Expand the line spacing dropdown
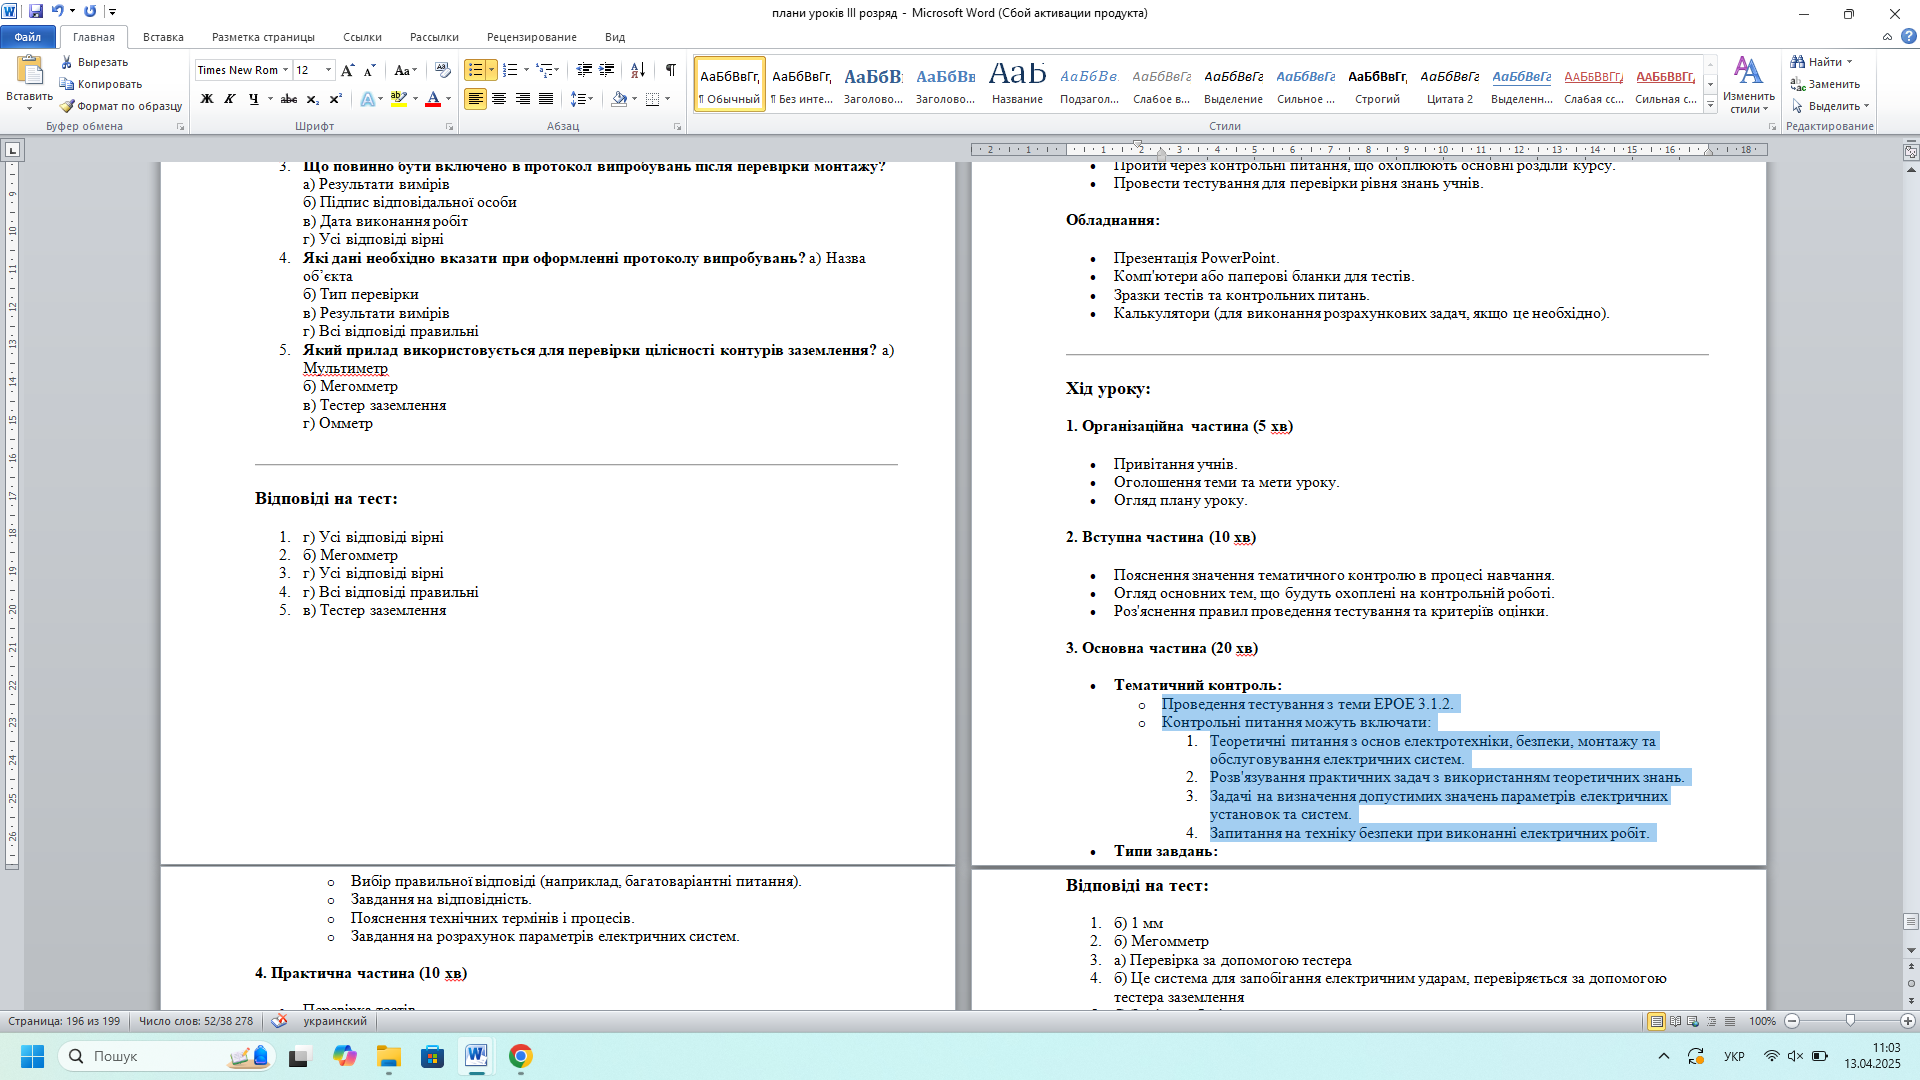The width and height of the screenshot is (1920, 1080). [x=591, y=99]
